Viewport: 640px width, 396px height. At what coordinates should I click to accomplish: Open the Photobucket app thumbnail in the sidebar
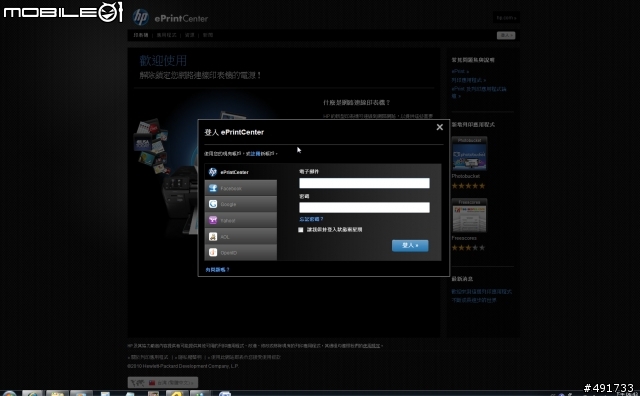pos(469,154)
